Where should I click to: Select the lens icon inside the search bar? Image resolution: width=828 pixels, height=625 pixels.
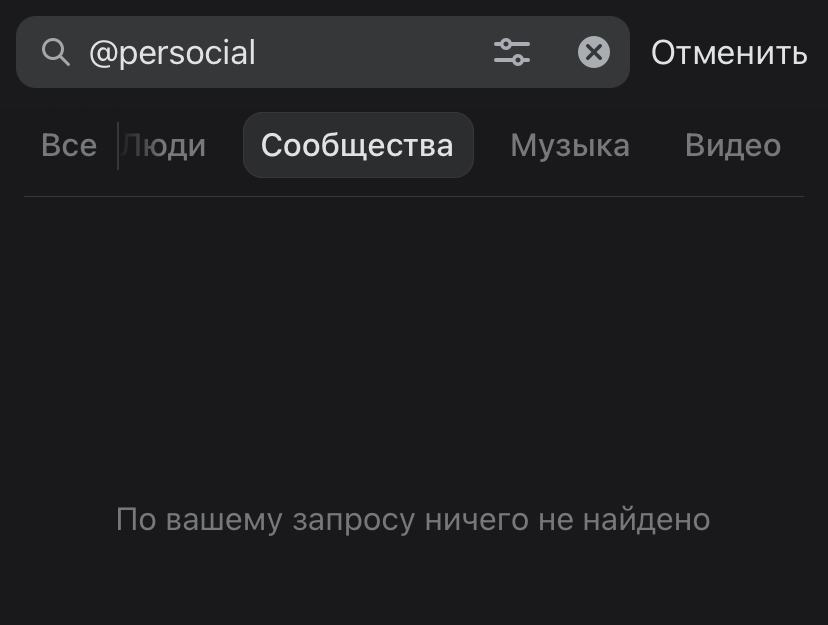click(x=56, y=52)
